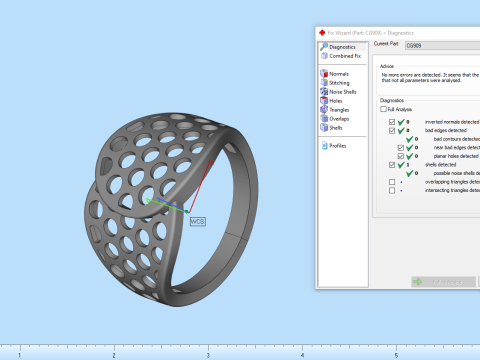This screenshot has height=360, width=480.
Task: Click the 'possible noise shells' text
Action: click(x=457, y=173)
